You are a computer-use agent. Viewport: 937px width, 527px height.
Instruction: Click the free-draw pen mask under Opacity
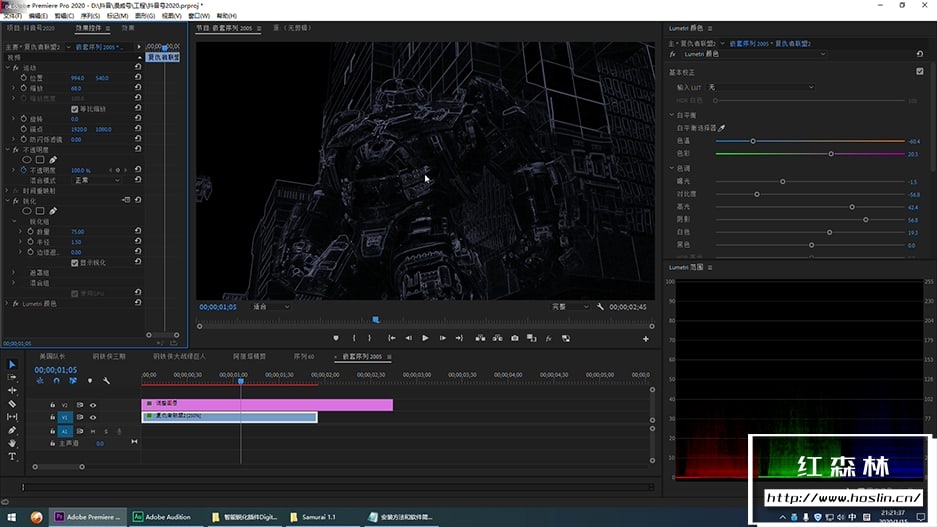pos(53,160)
